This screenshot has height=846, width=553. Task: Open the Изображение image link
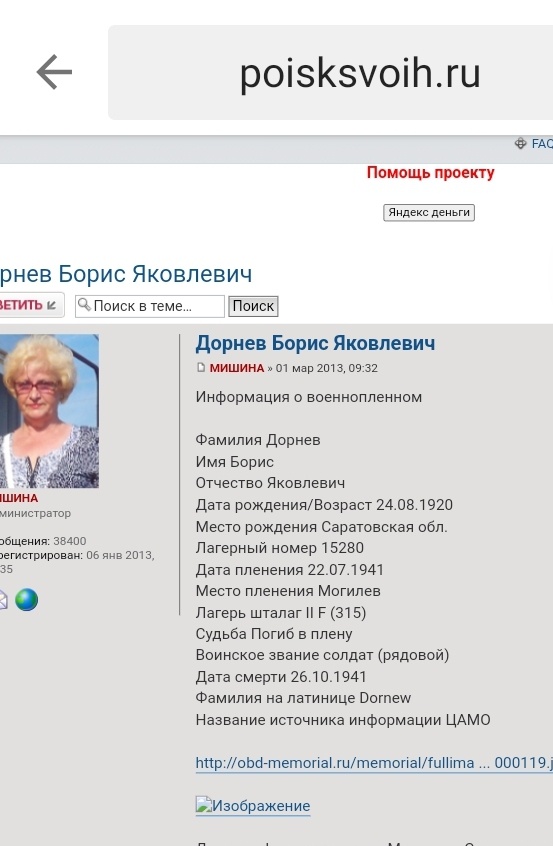point(252,806)
